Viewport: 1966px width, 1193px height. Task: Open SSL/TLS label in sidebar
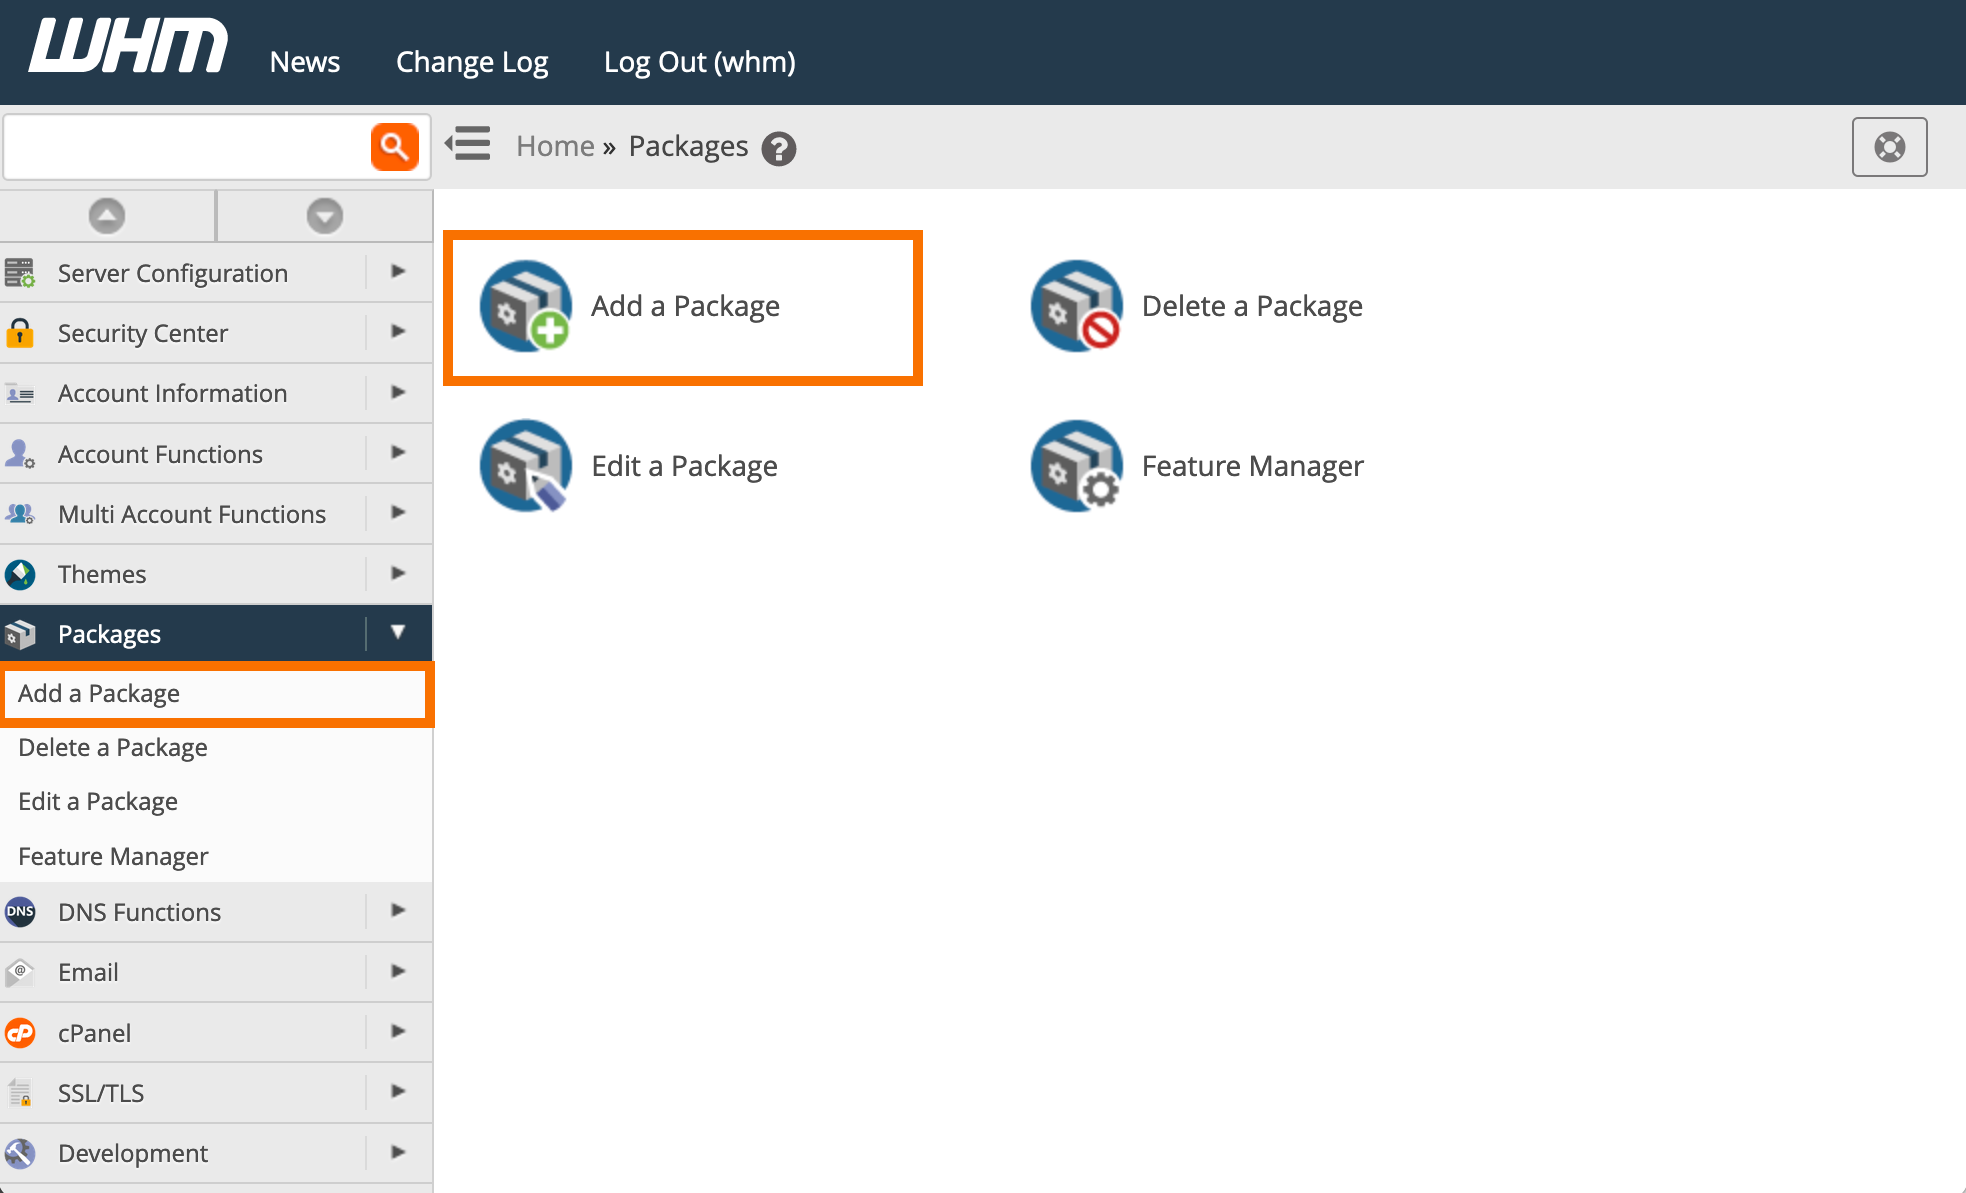tap(101, 1093)
